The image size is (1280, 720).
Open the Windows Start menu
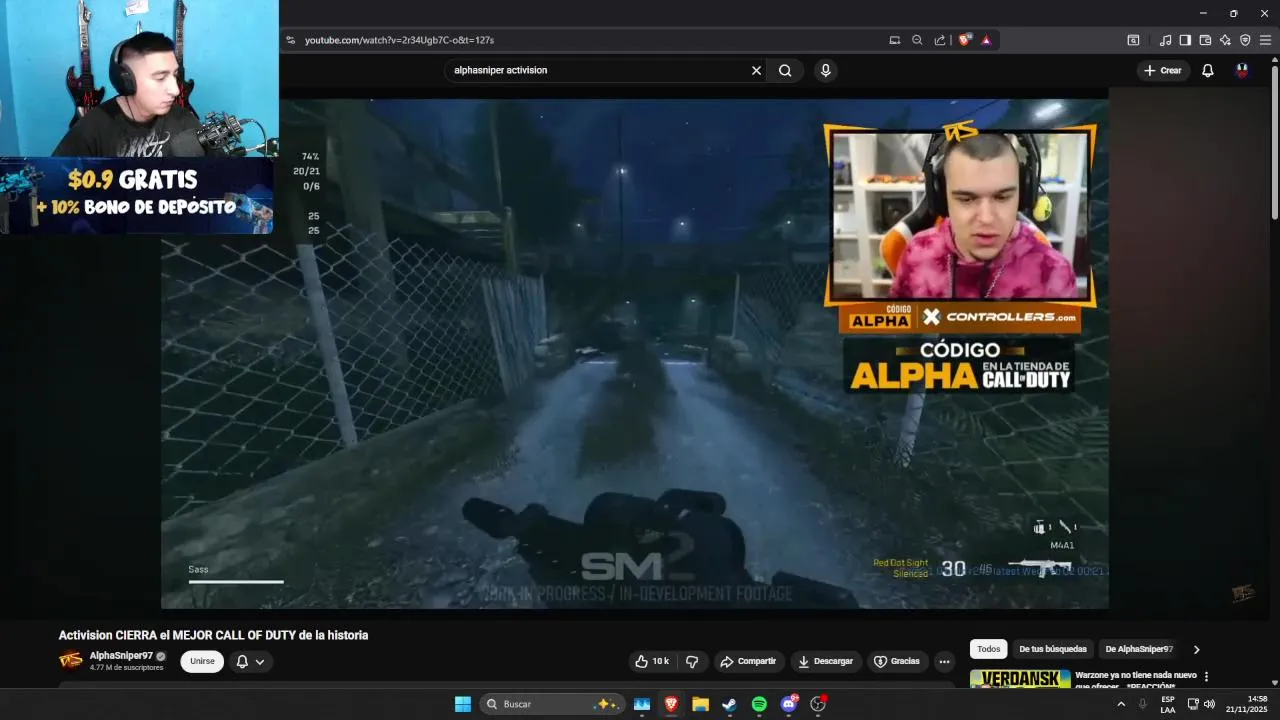click(x=463, y=704)
